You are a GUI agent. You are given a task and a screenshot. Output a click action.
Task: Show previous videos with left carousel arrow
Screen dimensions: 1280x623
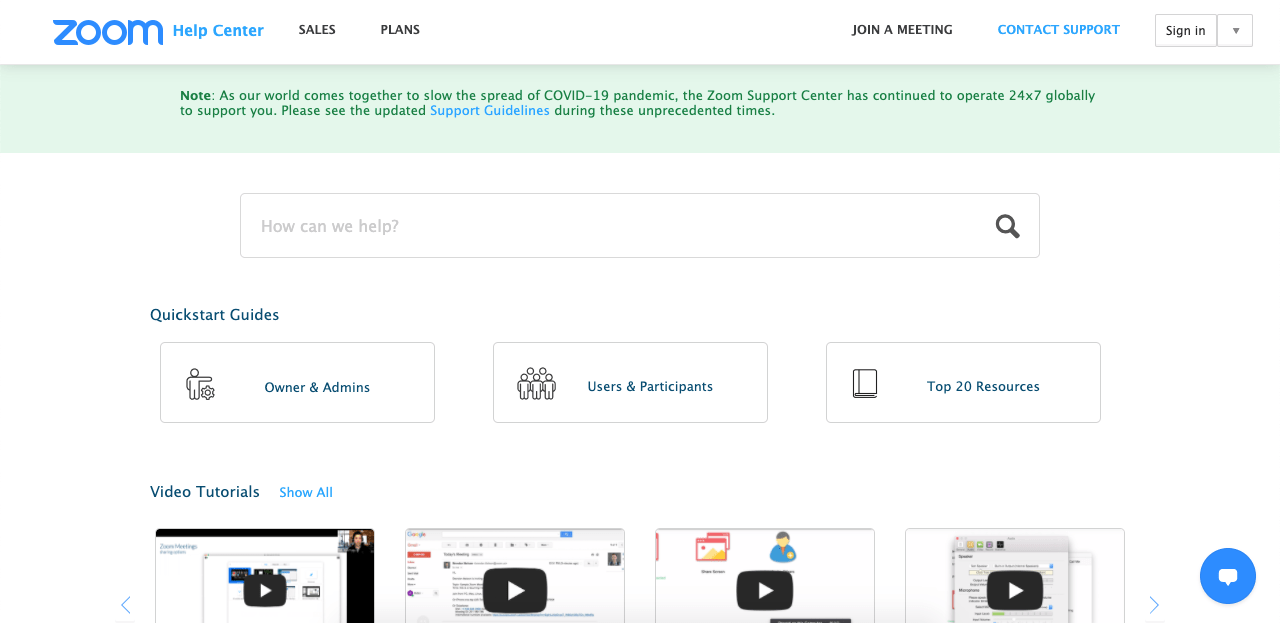click(x=126, y=605)
